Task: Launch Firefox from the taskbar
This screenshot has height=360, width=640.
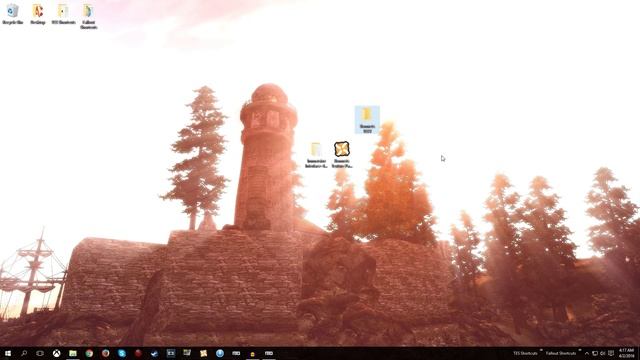Action: pyautogui.click(x=105, y=353)
